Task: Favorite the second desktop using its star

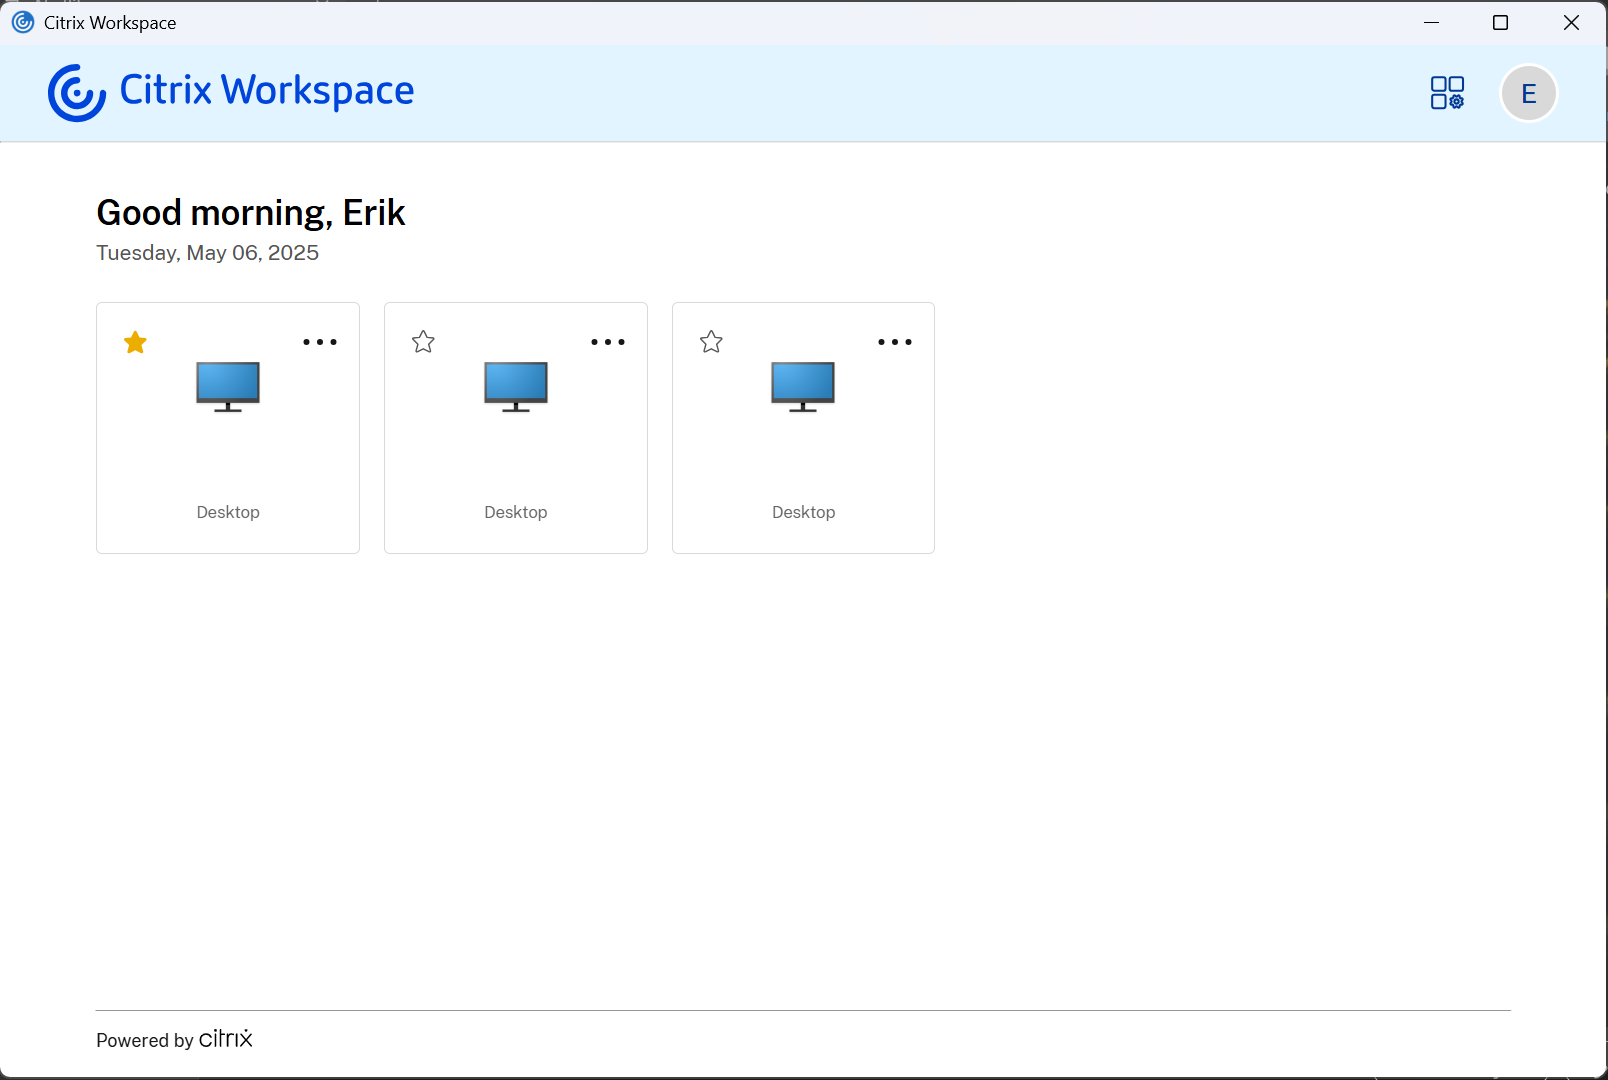Action: click(423, 342)
